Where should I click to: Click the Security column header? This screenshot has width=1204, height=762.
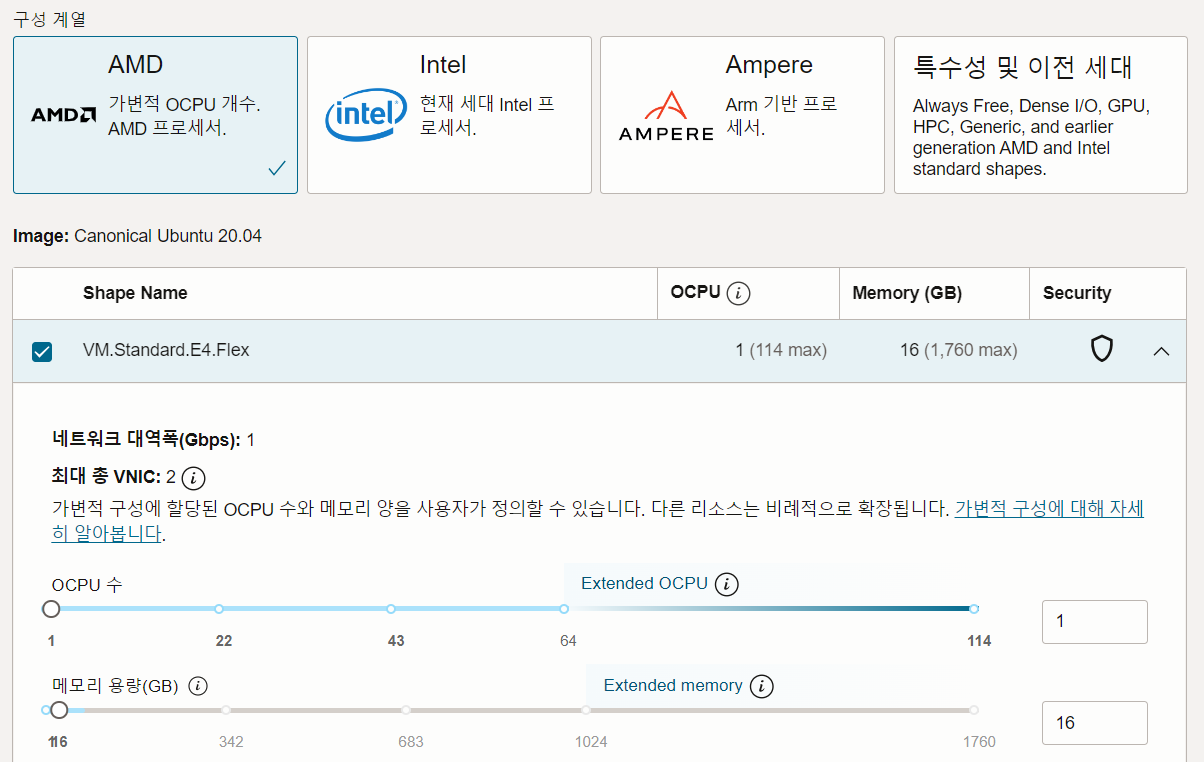pyautogui.click(x=1077, y=293)
